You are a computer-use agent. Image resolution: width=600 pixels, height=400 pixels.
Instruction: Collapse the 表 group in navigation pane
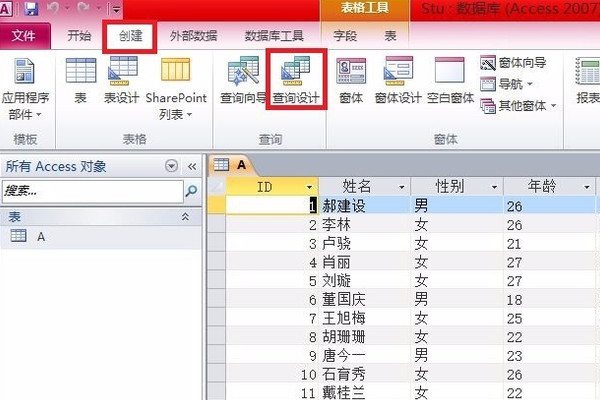[185, 216]
